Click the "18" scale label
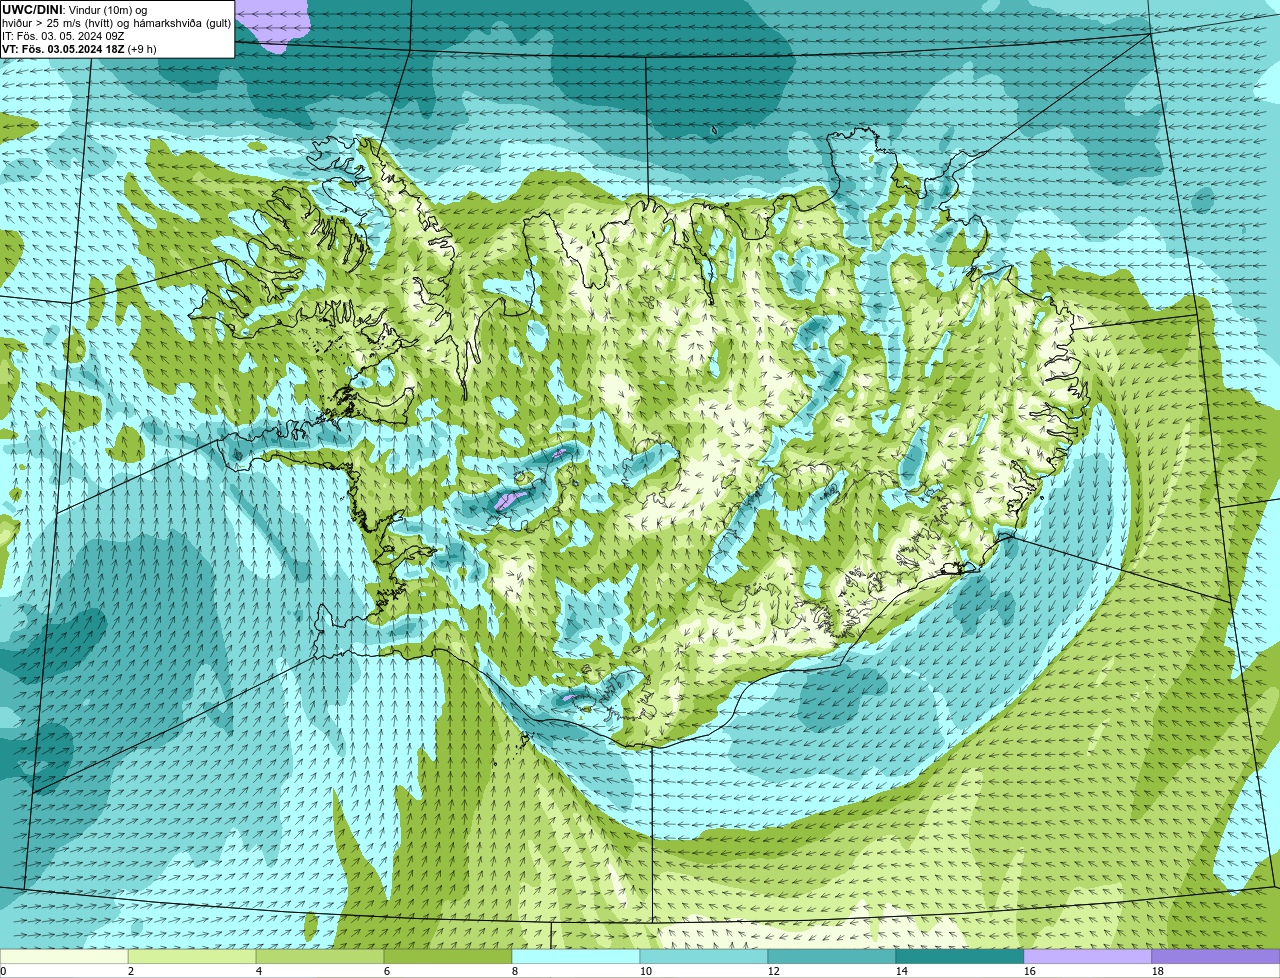 (x=1158, y=971)
